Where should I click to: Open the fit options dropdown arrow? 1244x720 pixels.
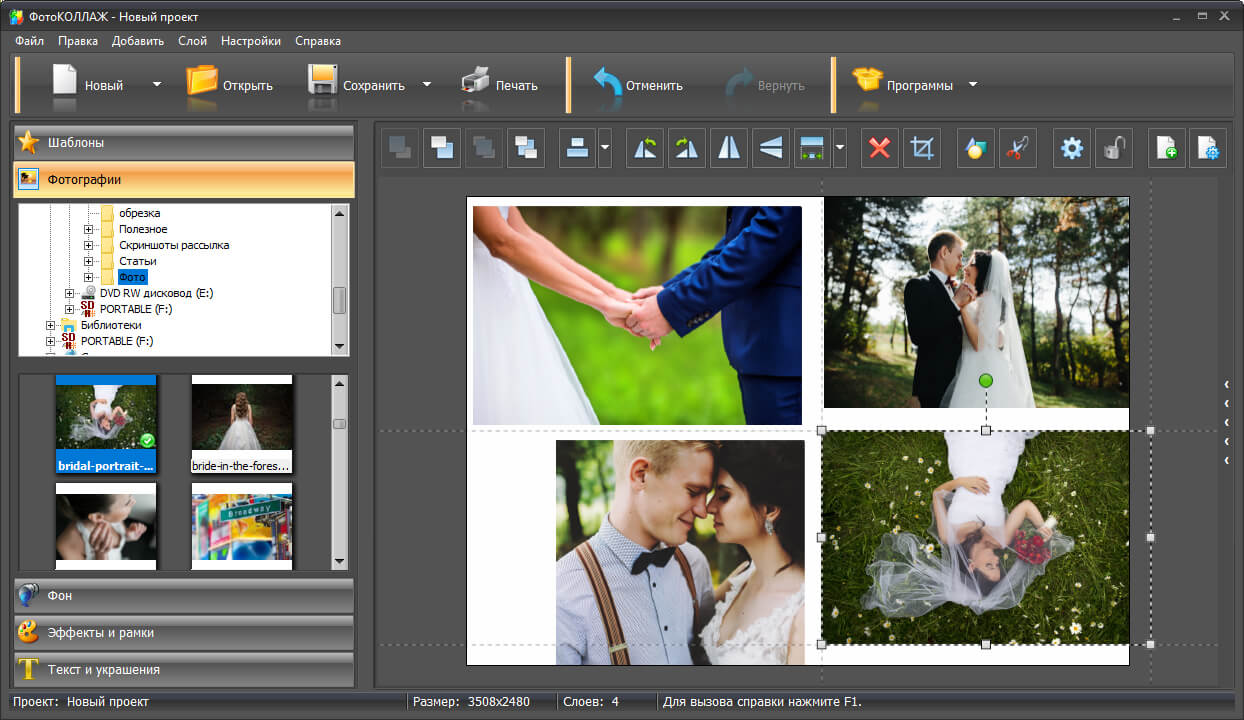pyautogui.click(x=839, y=149)
